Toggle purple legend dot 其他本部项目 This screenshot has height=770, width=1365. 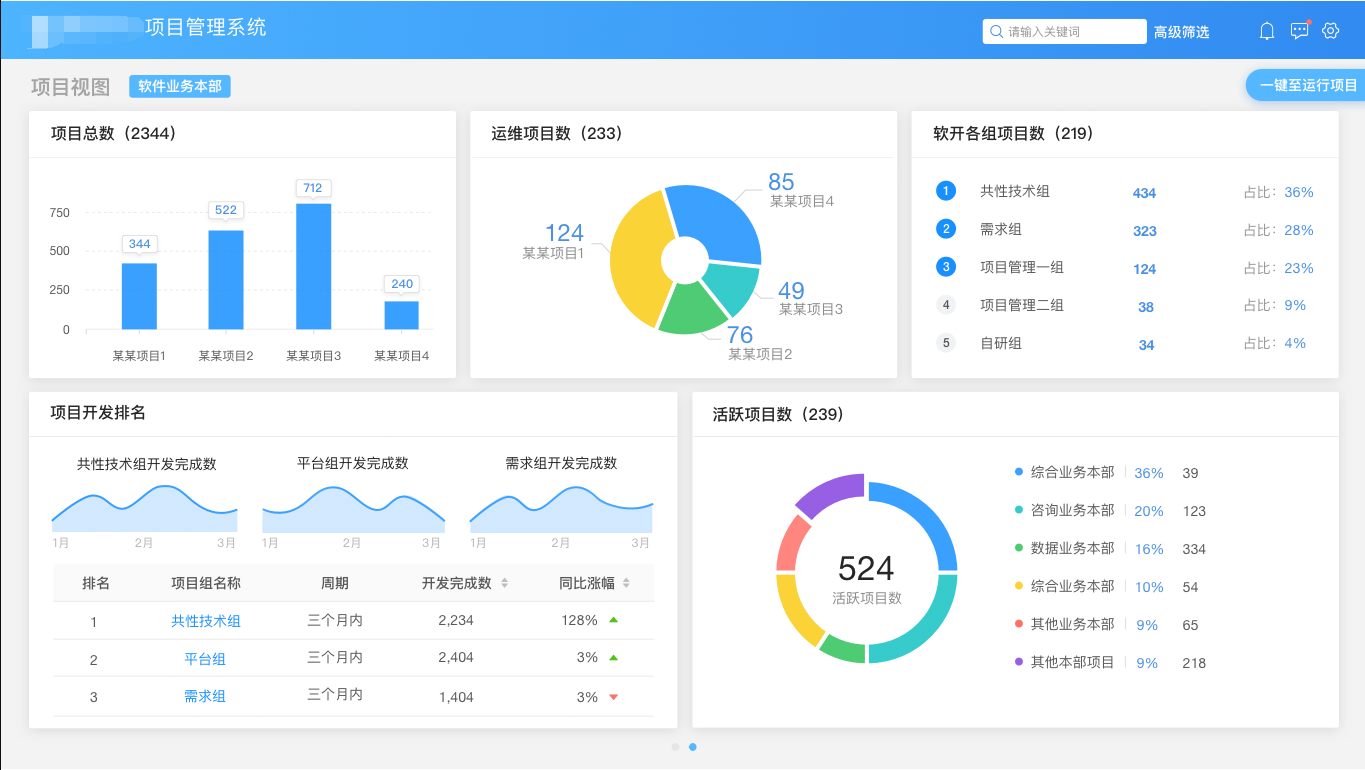[x=1019, y=662]
